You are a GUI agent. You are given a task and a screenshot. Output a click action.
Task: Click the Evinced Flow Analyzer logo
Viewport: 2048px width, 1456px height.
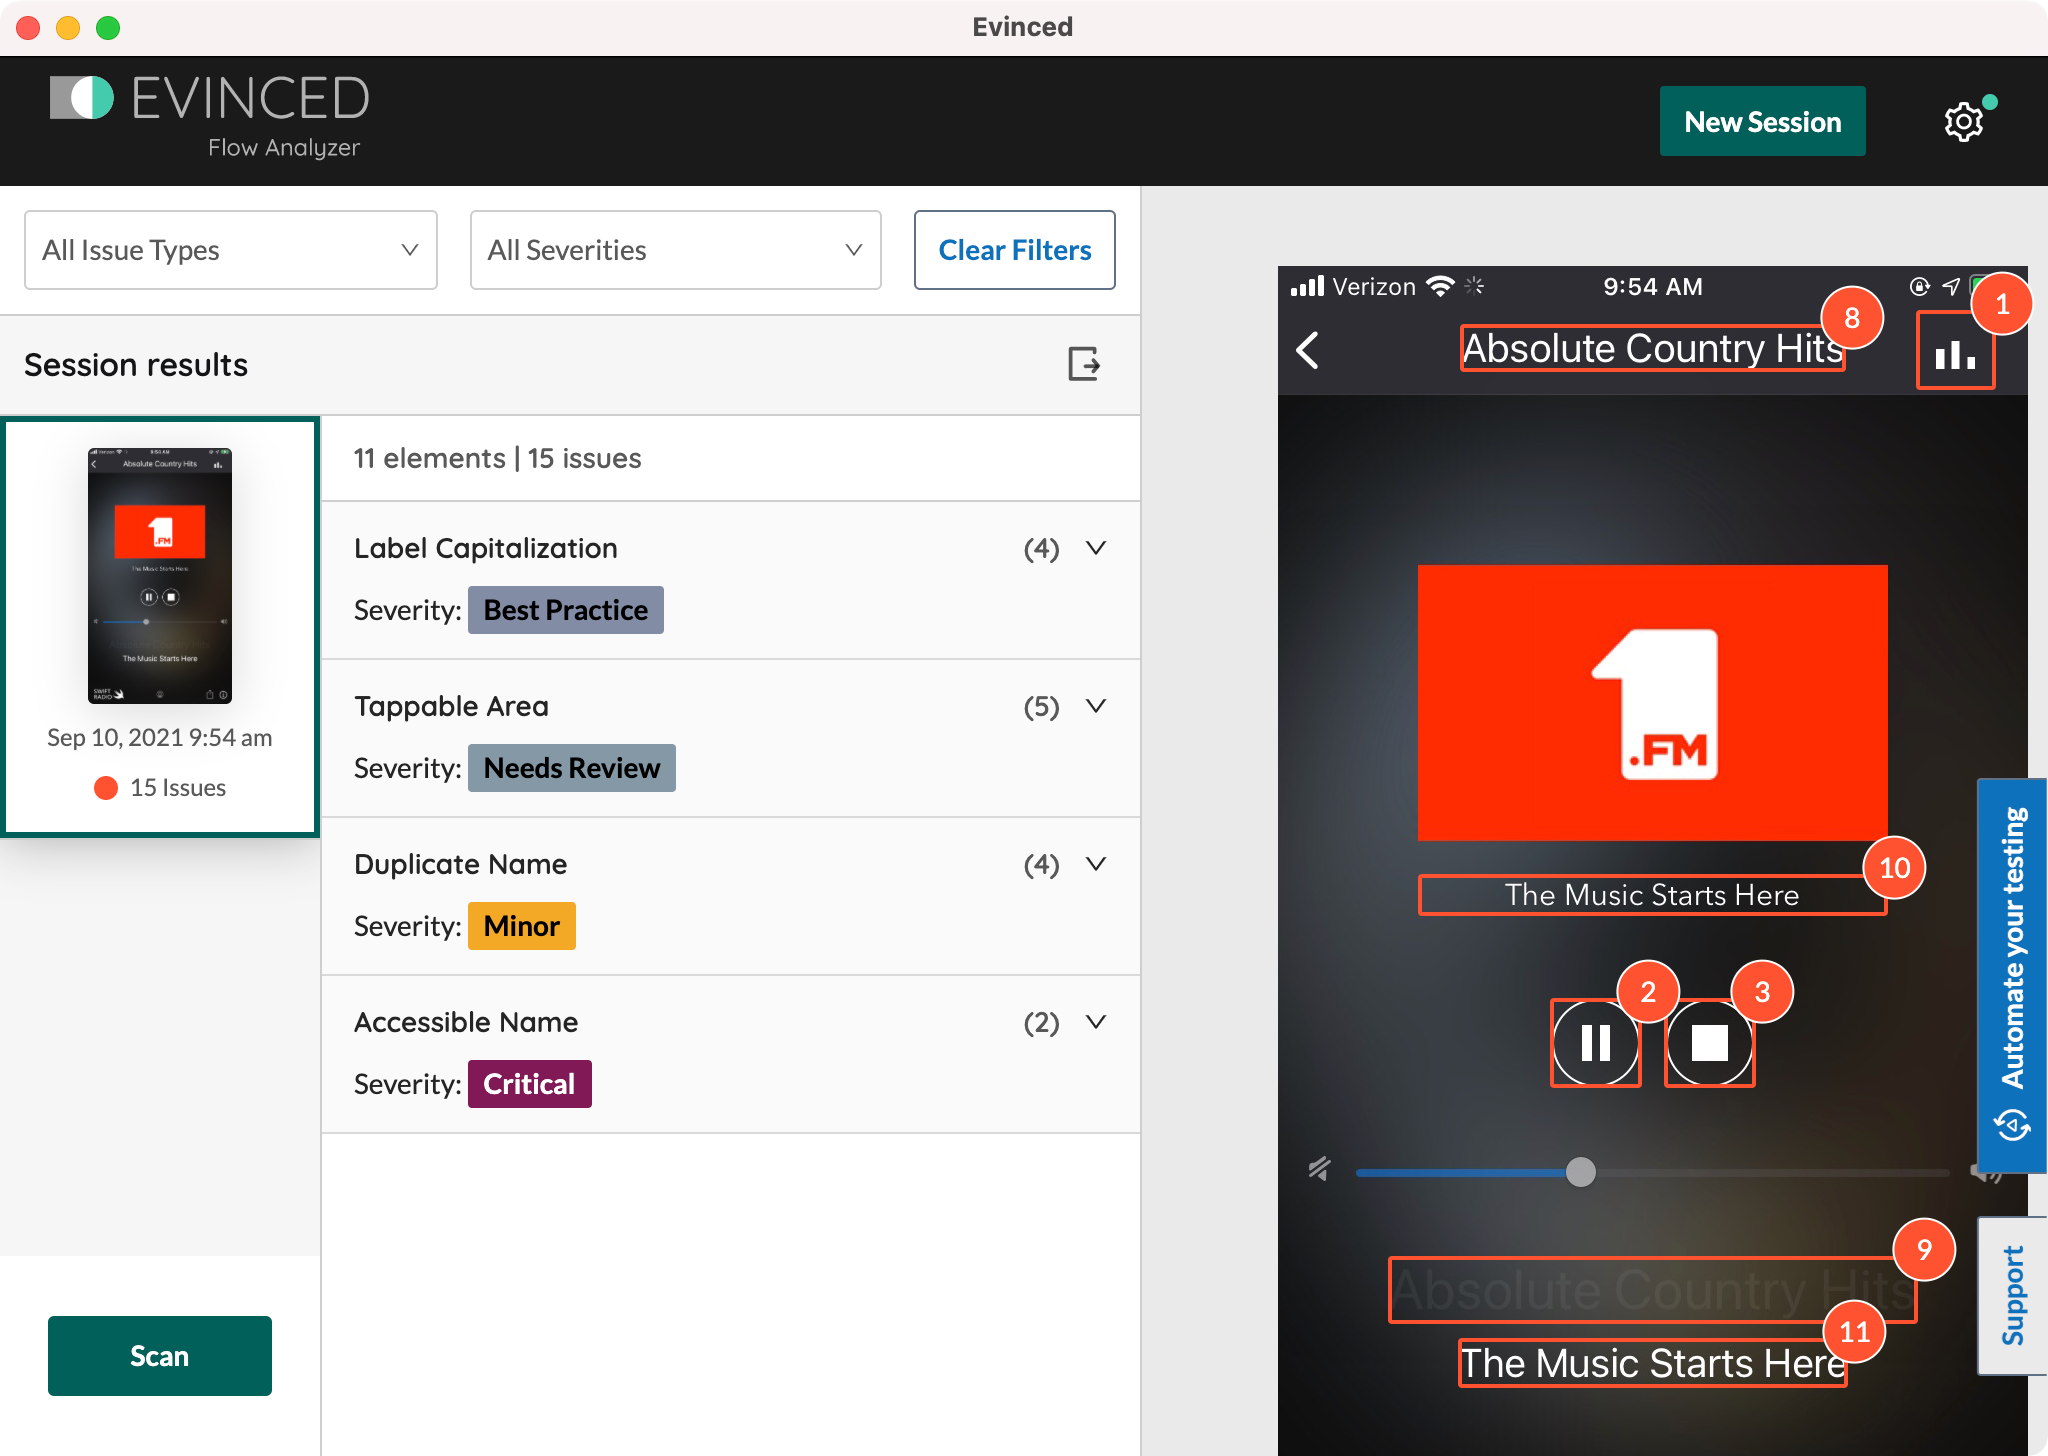point(210,115)
